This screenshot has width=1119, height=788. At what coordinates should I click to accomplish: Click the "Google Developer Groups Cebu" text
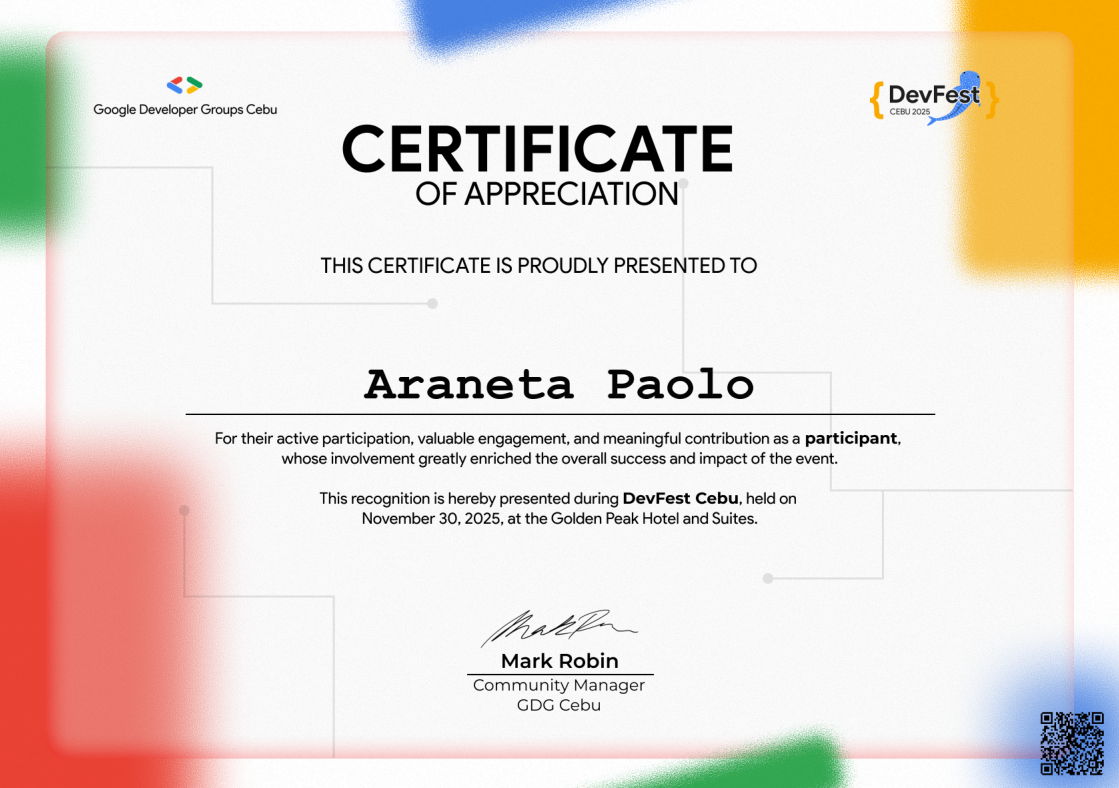click(185, 109)
